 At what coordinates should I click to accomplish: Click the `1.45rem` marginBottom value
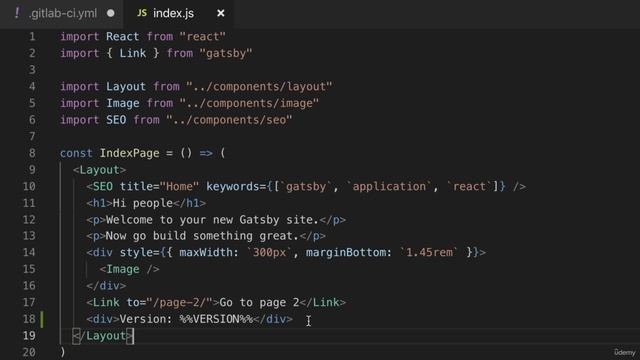pyautogui.click(x=429, y=252)
